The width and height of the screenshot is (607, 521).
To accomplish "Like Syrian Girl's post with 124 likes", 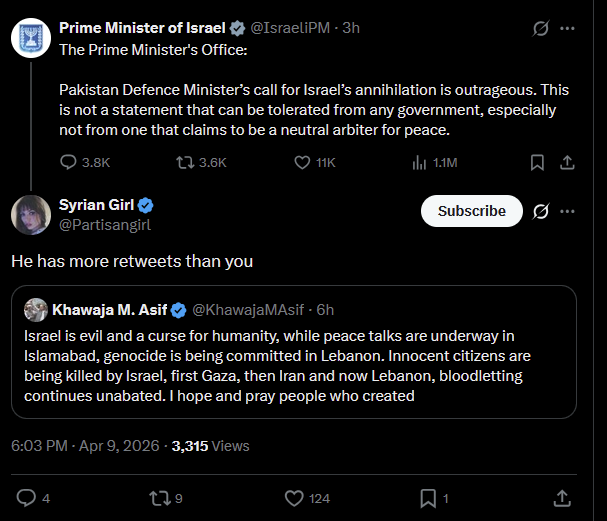I will point(294,497).
